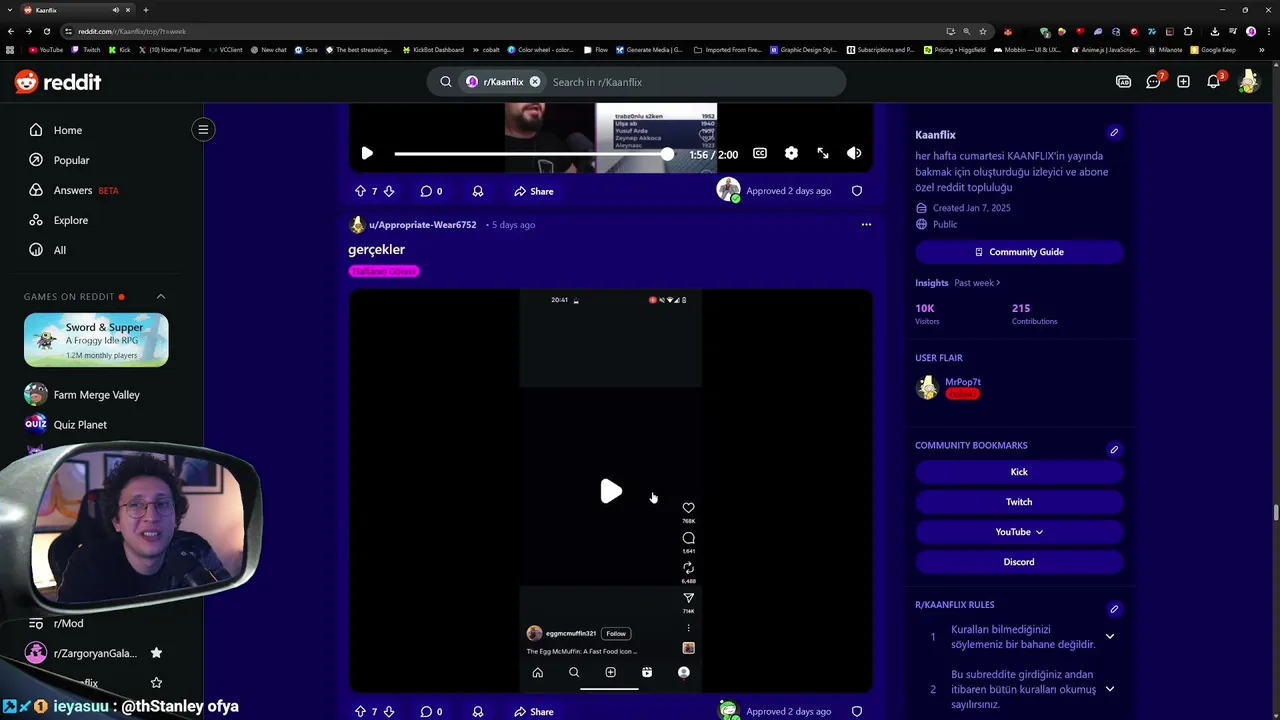Open the notifications bell
The image size is (1280, 720).
tap(1213, 82)
